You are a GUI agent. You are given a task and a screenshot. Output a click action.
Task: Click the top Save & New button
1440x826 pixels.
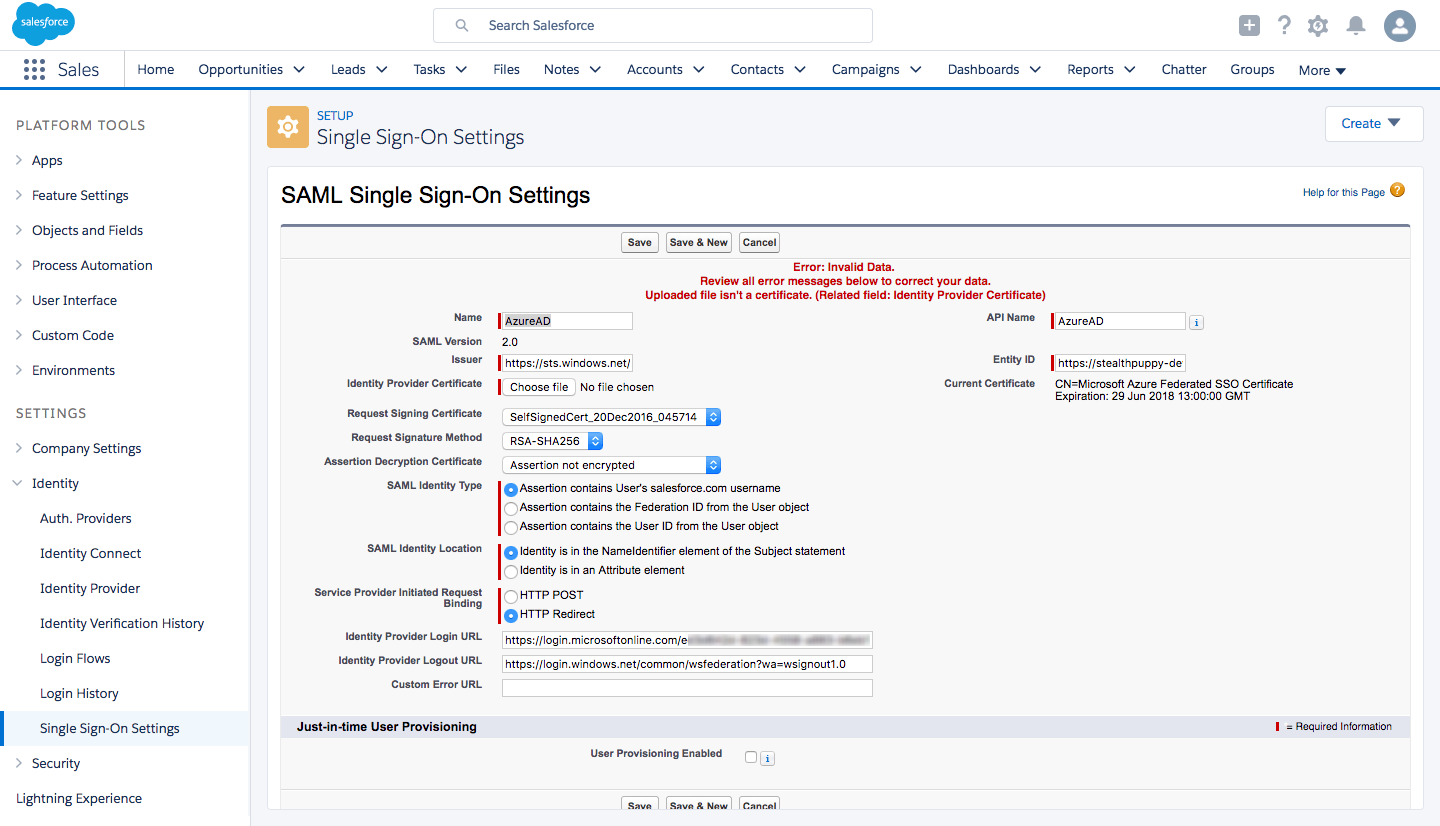[699, 243]
